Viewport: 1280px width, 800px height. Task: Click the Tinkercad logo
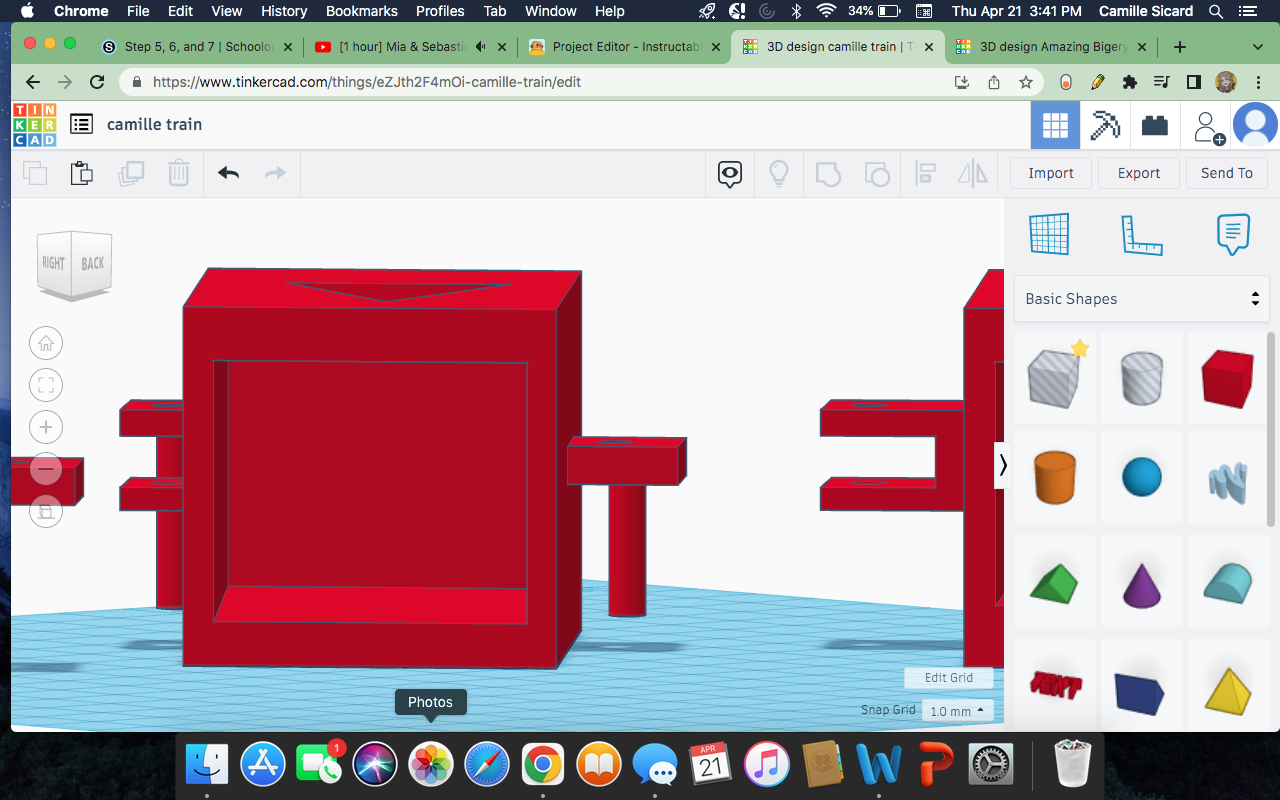[35, 125]
